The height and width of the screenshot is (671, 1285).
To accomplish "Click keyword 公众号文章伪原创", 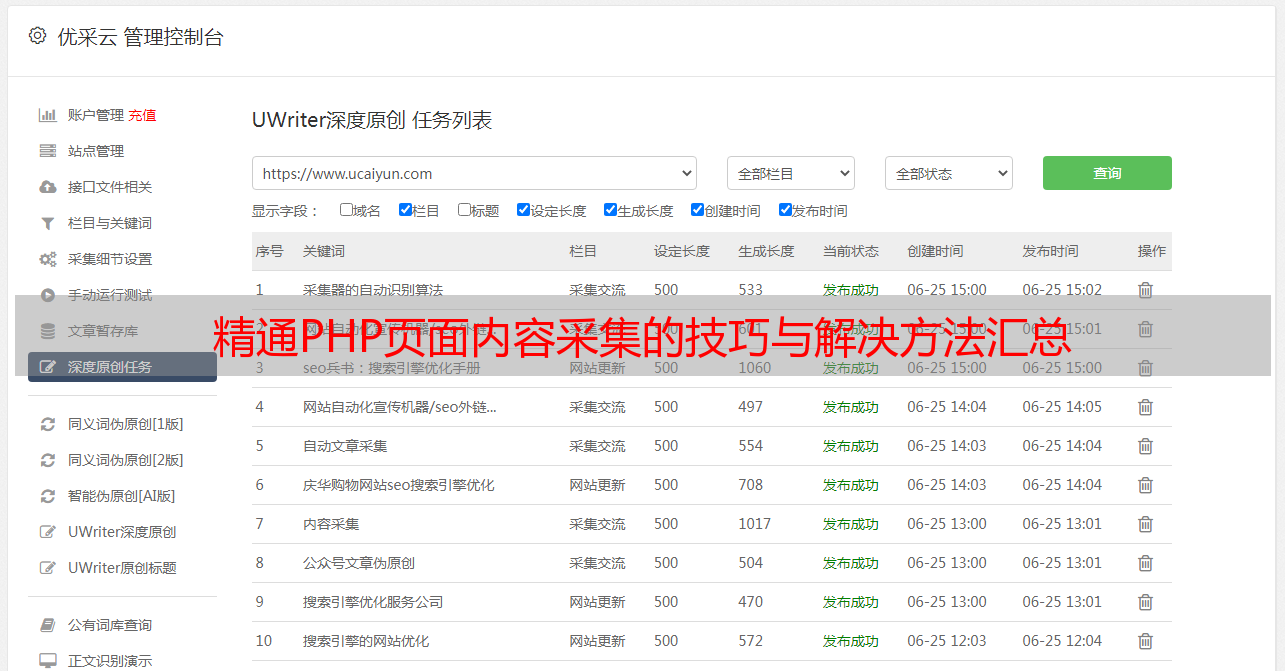I will (x=359, y=563).
